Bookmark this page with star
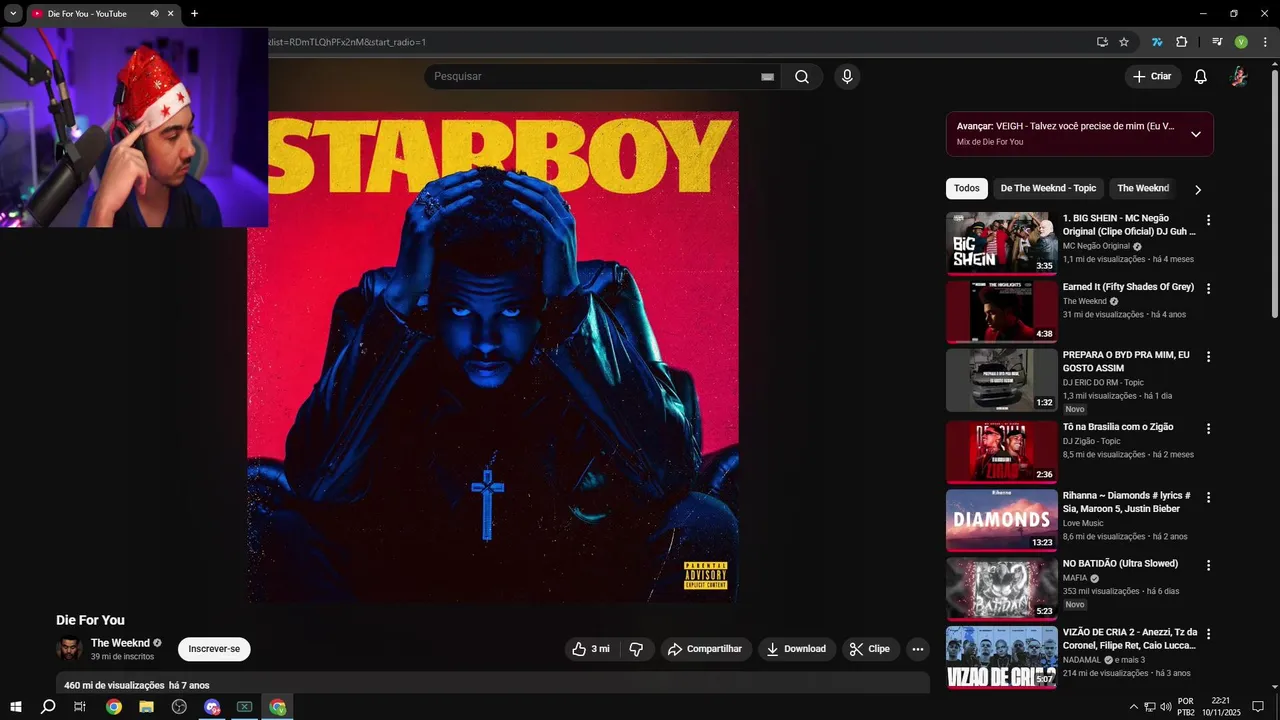This screenshot has height=720, width=1280. pos(1124,42)
